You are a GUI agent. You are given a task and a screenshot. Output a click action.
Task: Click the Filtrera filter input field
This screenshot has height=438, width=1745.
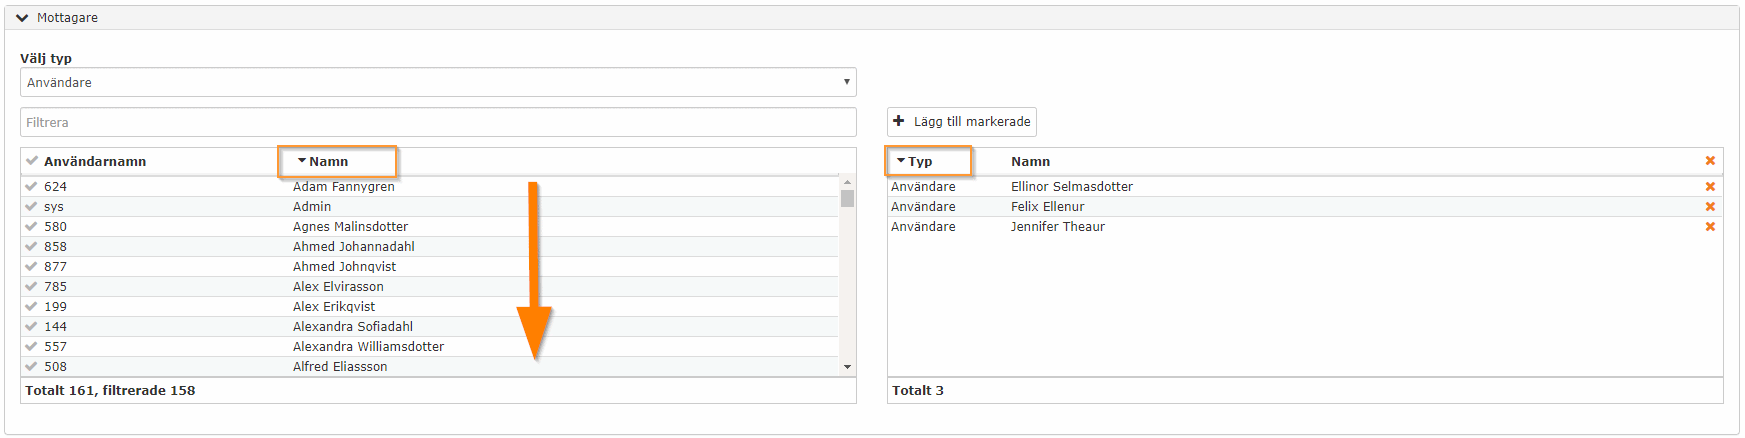[x=438, y=122]
